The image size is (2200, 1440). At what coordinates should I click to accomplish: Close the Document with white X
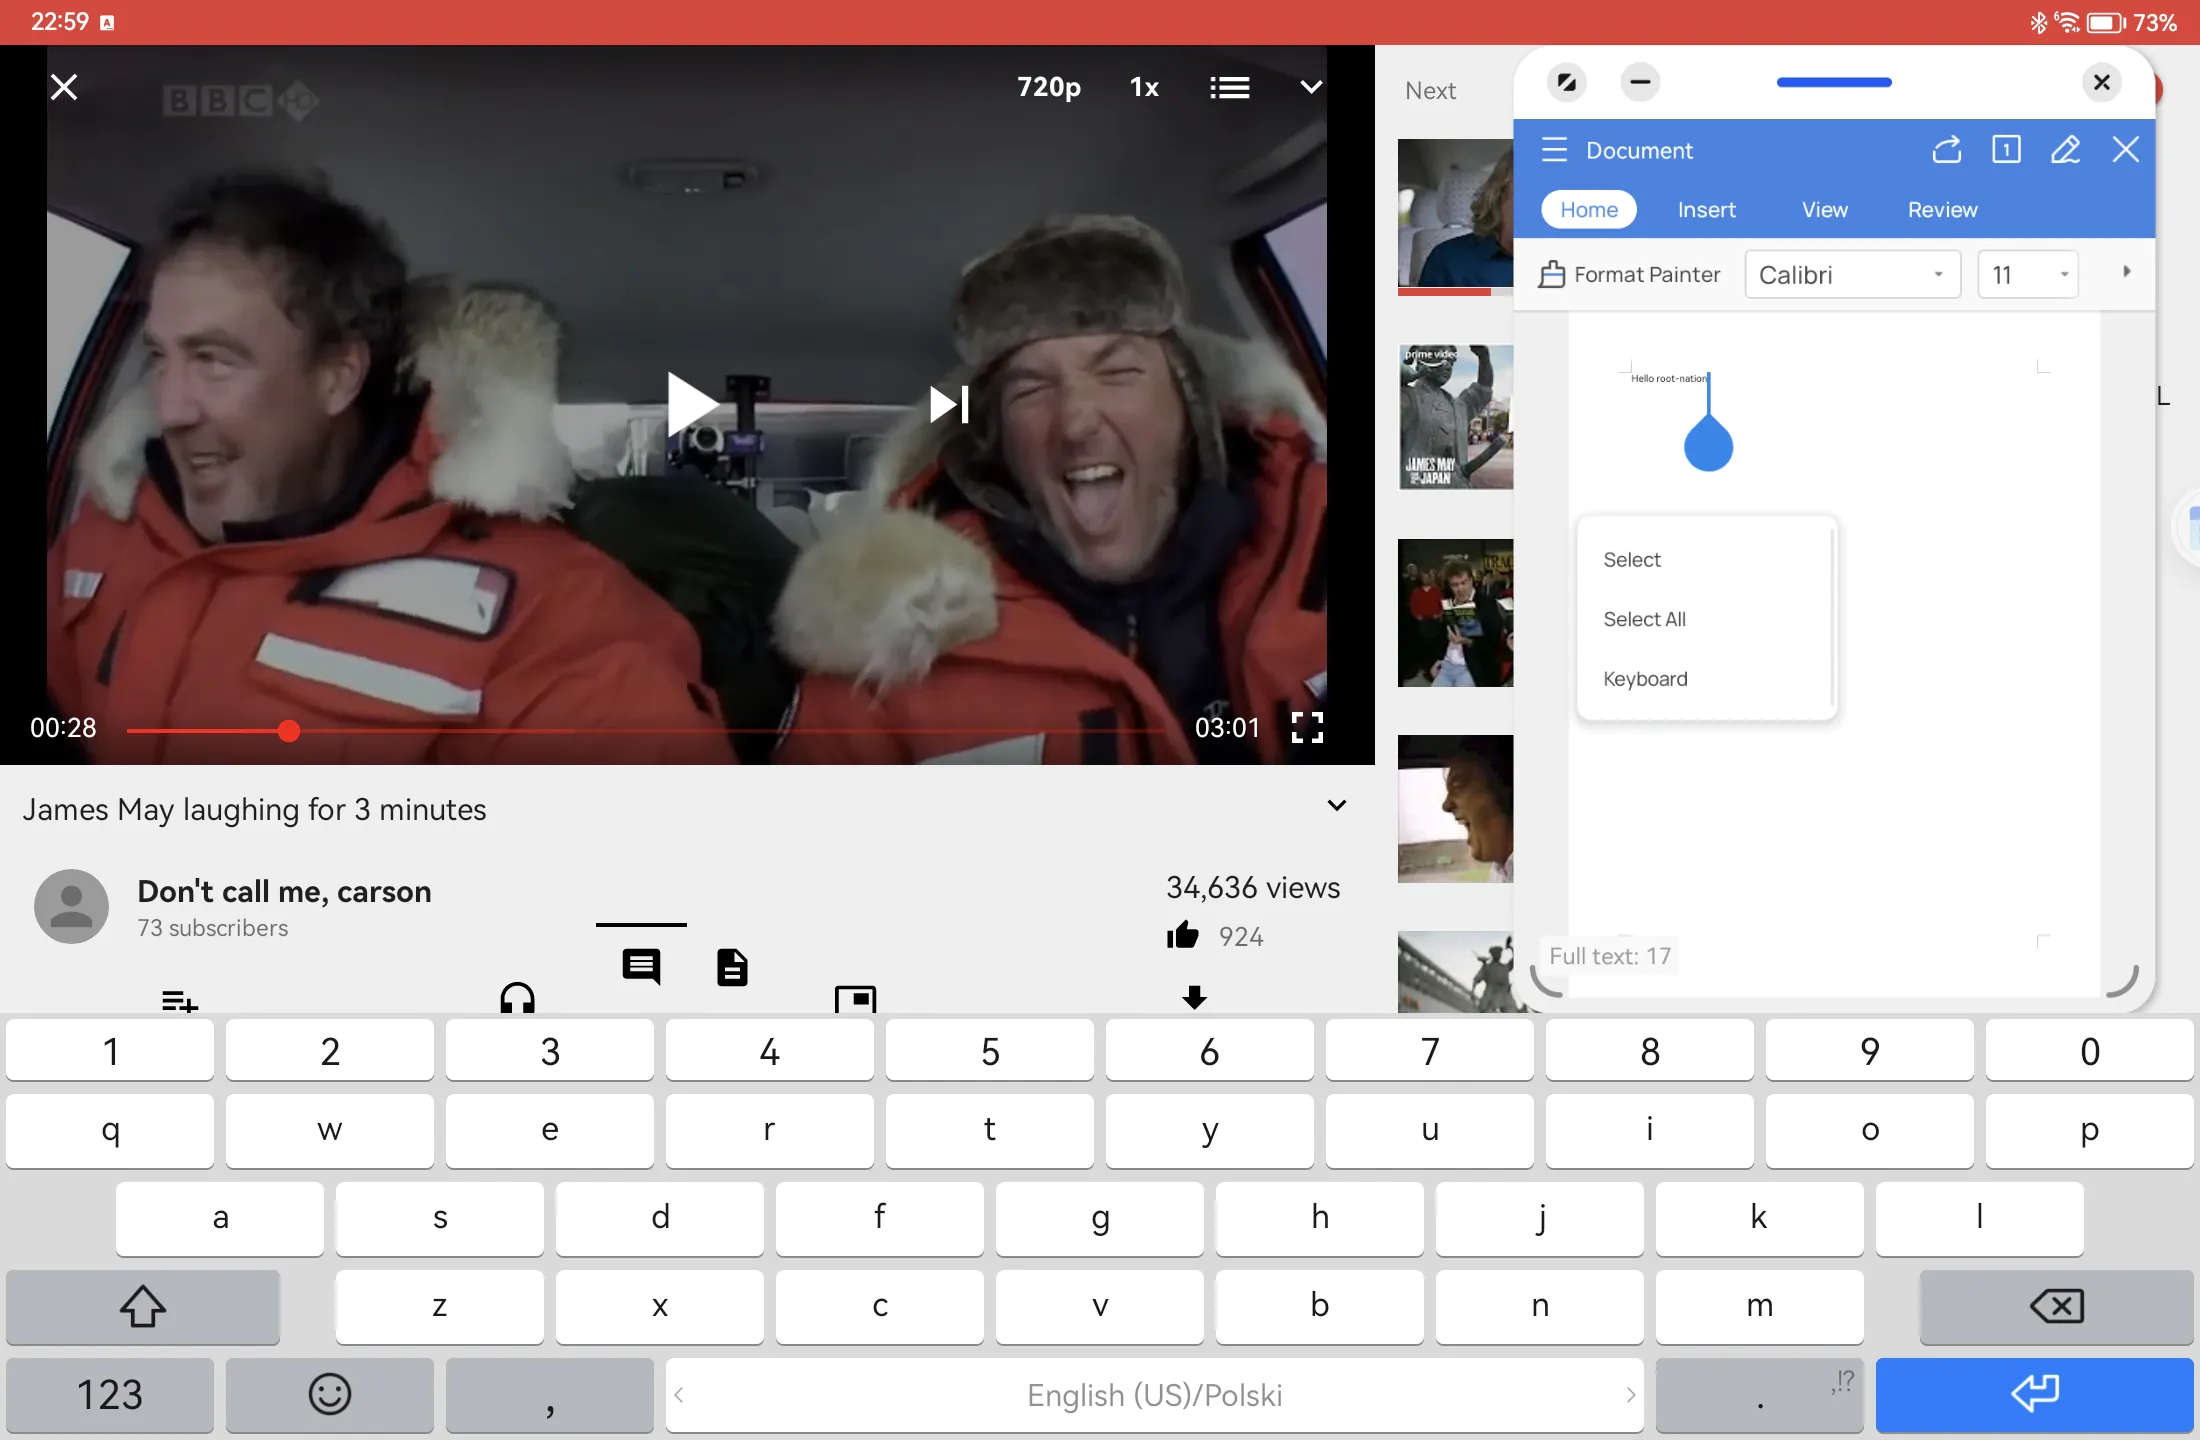click(x=2126, y=150)
